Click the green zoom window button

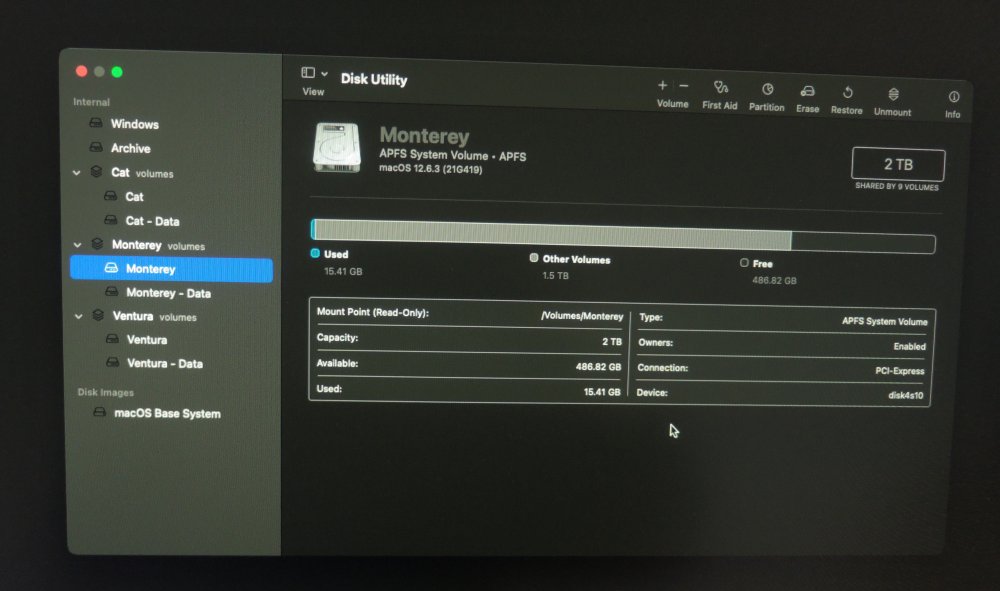pyautogui.click(x=117, y=72)
